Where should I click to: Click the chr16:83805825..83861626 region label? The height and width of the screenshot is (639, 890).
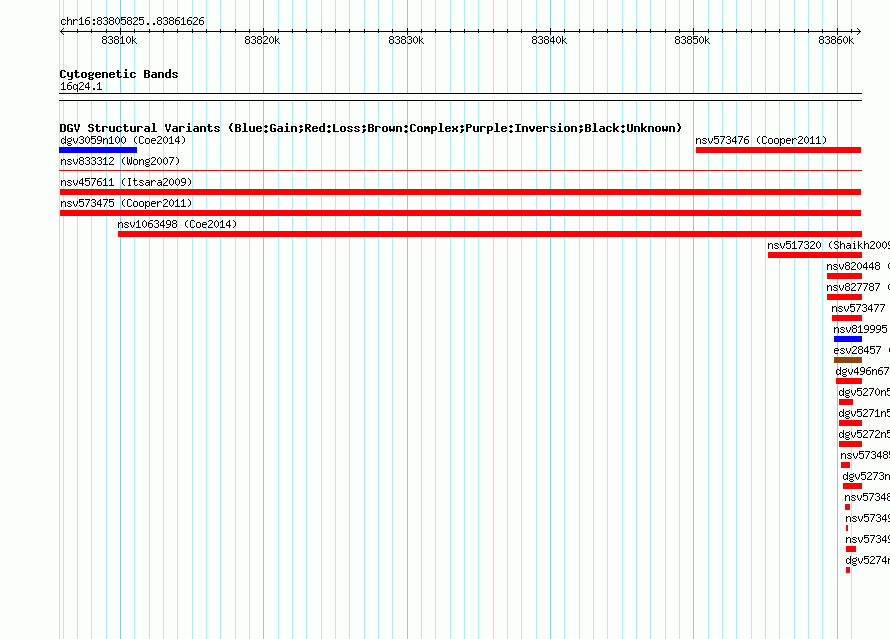[132, 21]
